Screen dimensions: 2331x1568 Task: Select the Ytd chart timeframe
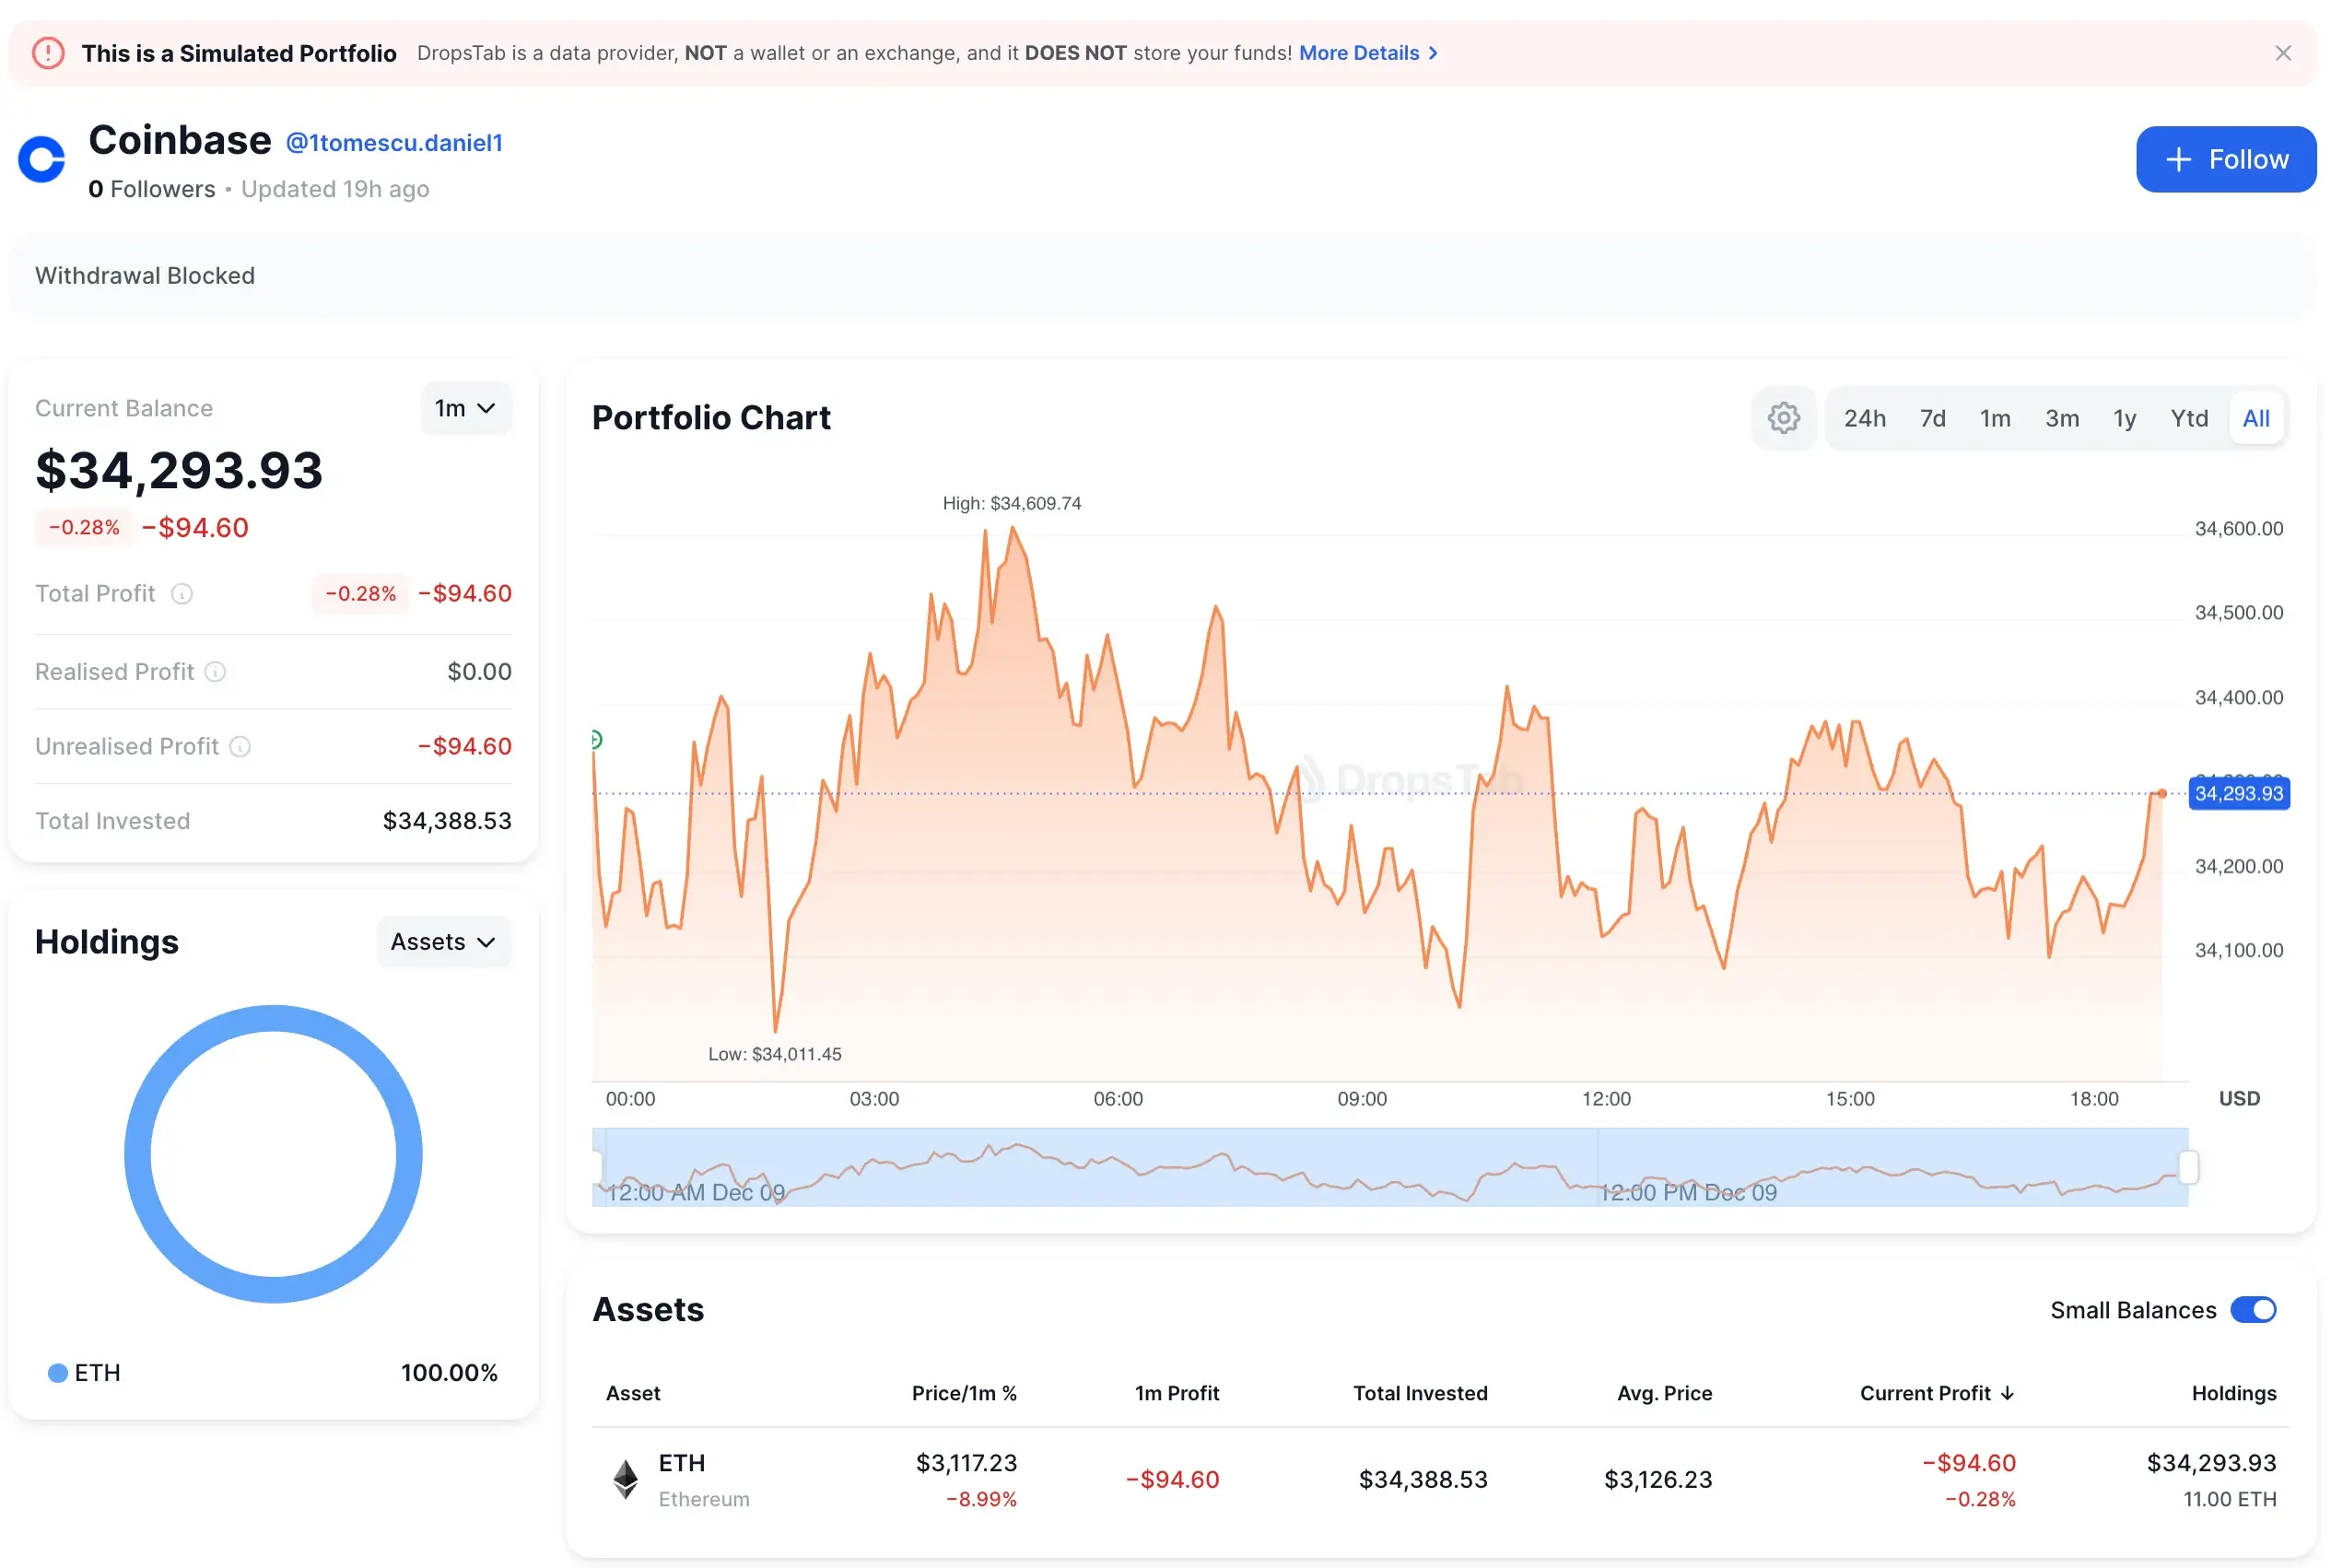2189,418
